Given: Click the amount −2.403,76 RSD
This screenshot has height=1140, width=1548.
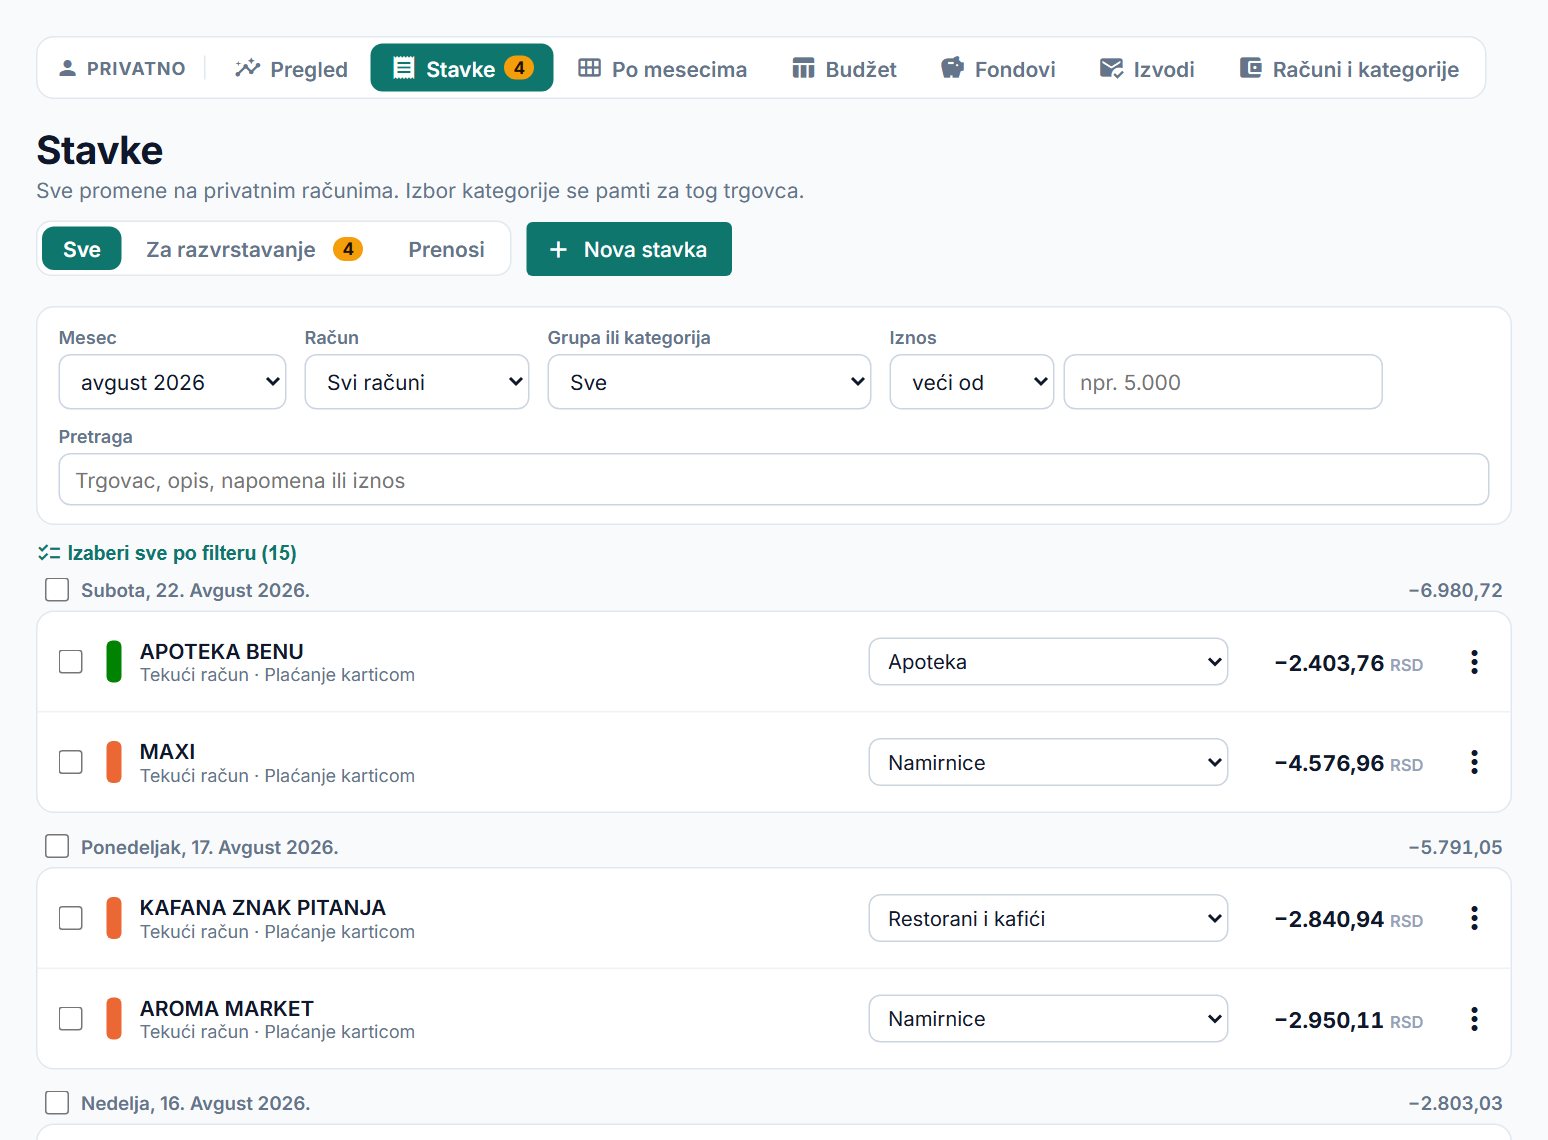Looking at the screenshot, I should (x=1348, y=663).
